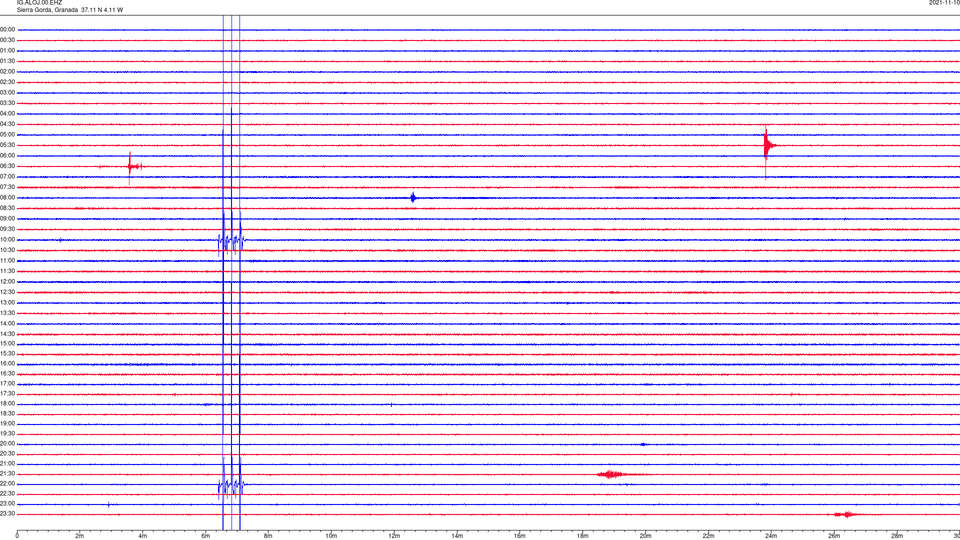
Task: Click the 14m tick label on the axis
Action: click(457, 536)
